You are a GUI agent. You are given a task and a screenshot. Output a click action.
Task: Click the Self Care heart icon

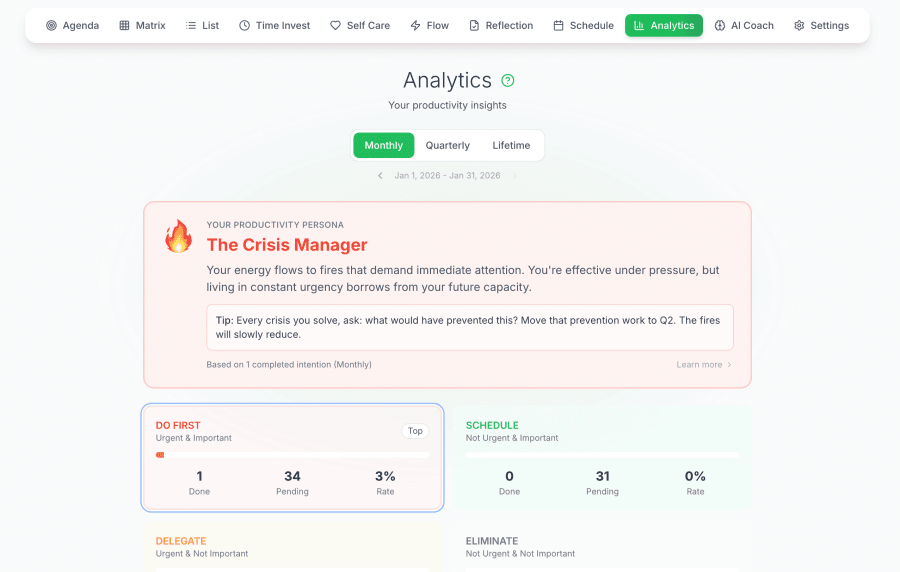point(335,25)
